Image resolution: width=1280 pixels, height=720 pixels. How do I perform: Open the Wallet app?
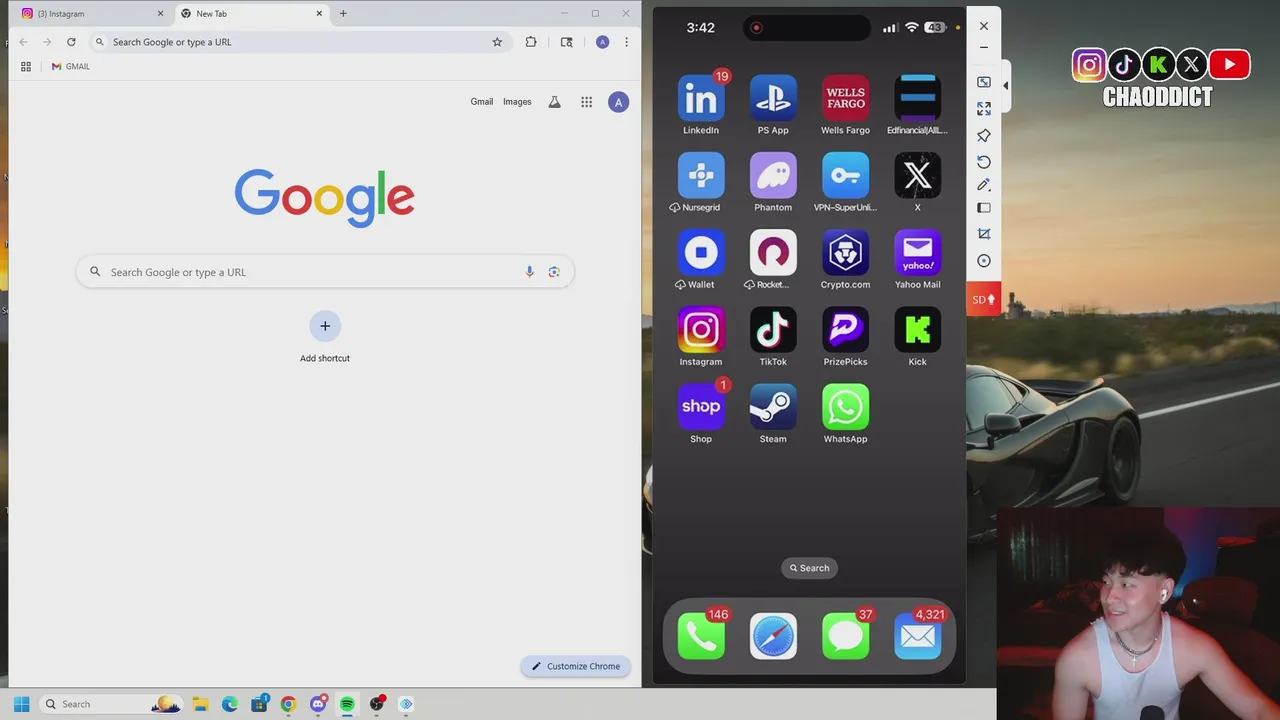pos(701,253)
